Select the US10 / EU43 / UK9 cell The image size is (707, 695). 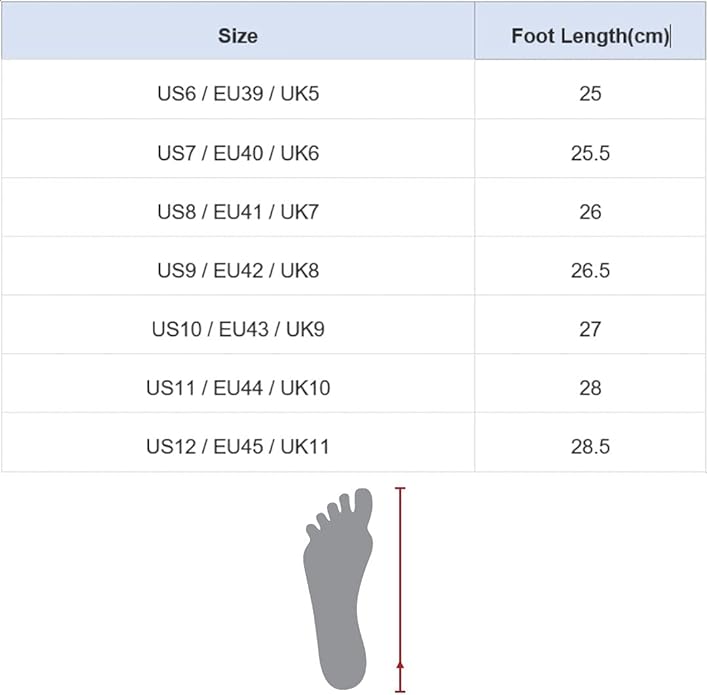(238, 328)
